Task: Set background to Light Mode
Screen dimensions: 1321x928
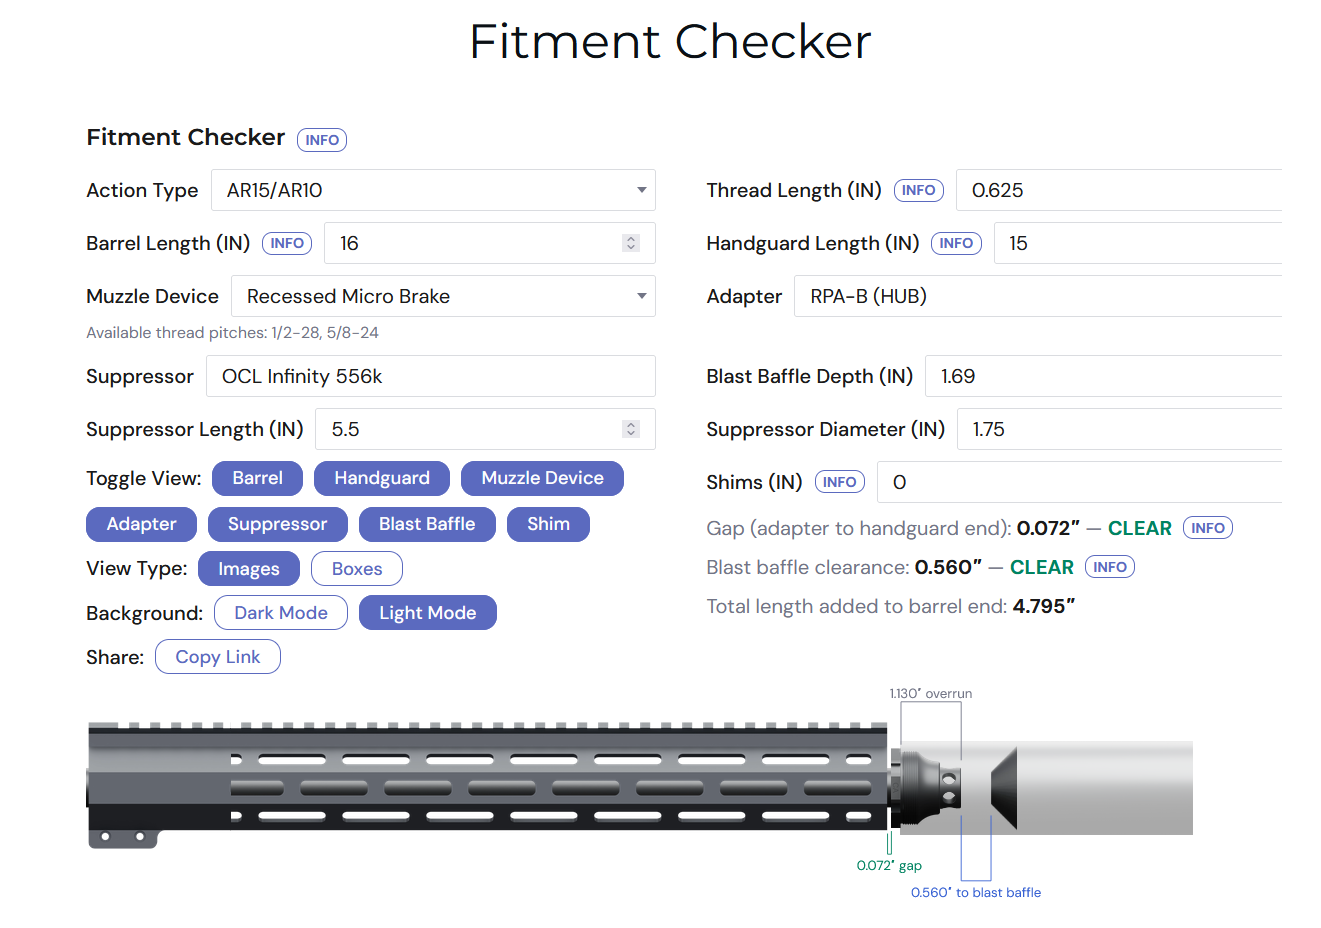Action: [x=428, y=613]
